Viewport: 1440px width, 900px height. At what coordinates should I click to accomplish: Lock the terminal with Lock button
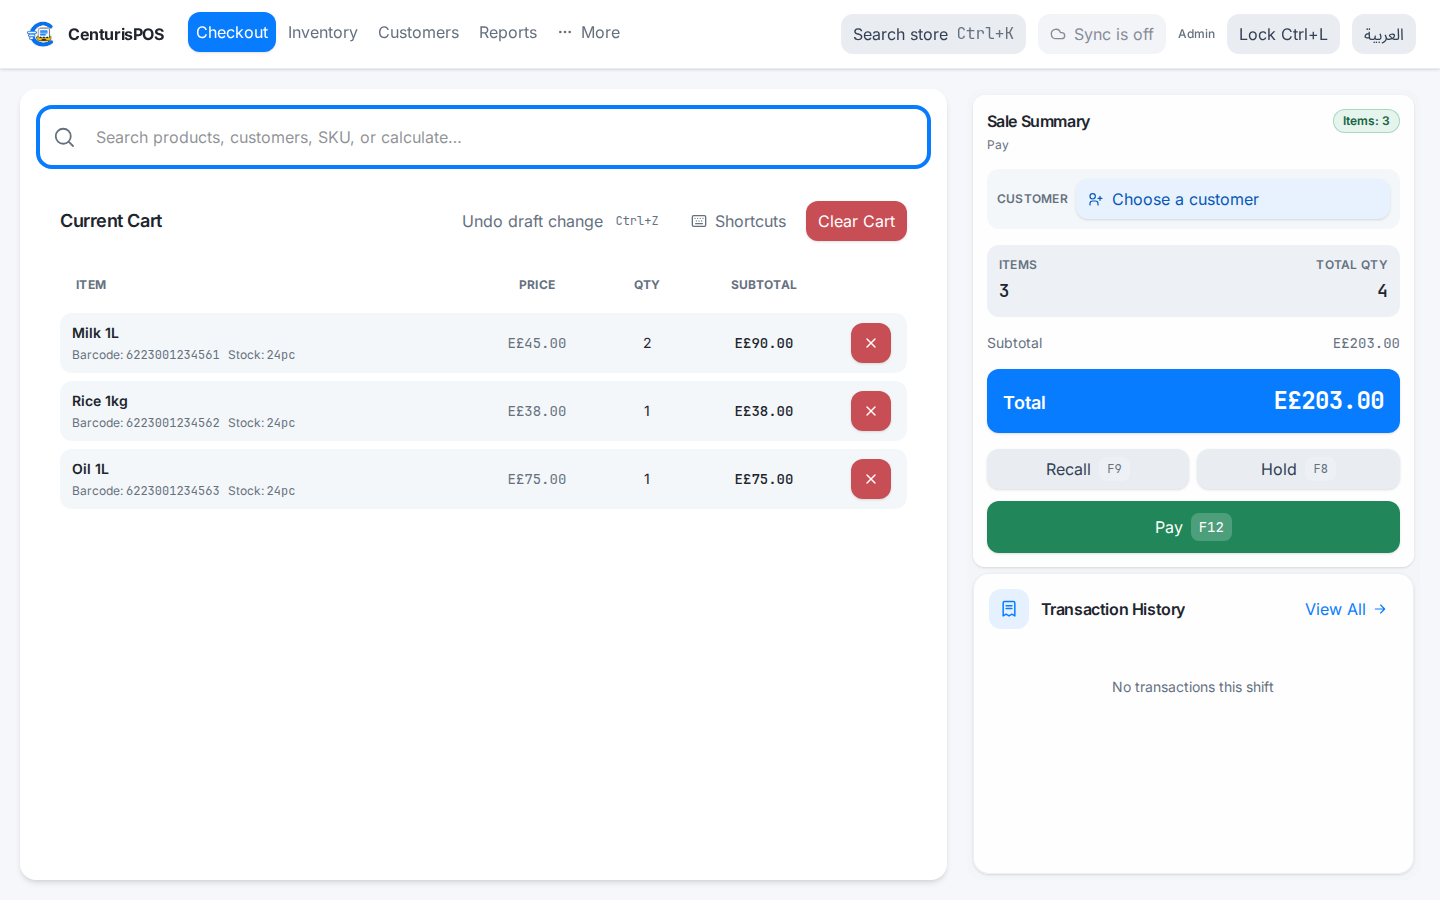click(1283, 34)
